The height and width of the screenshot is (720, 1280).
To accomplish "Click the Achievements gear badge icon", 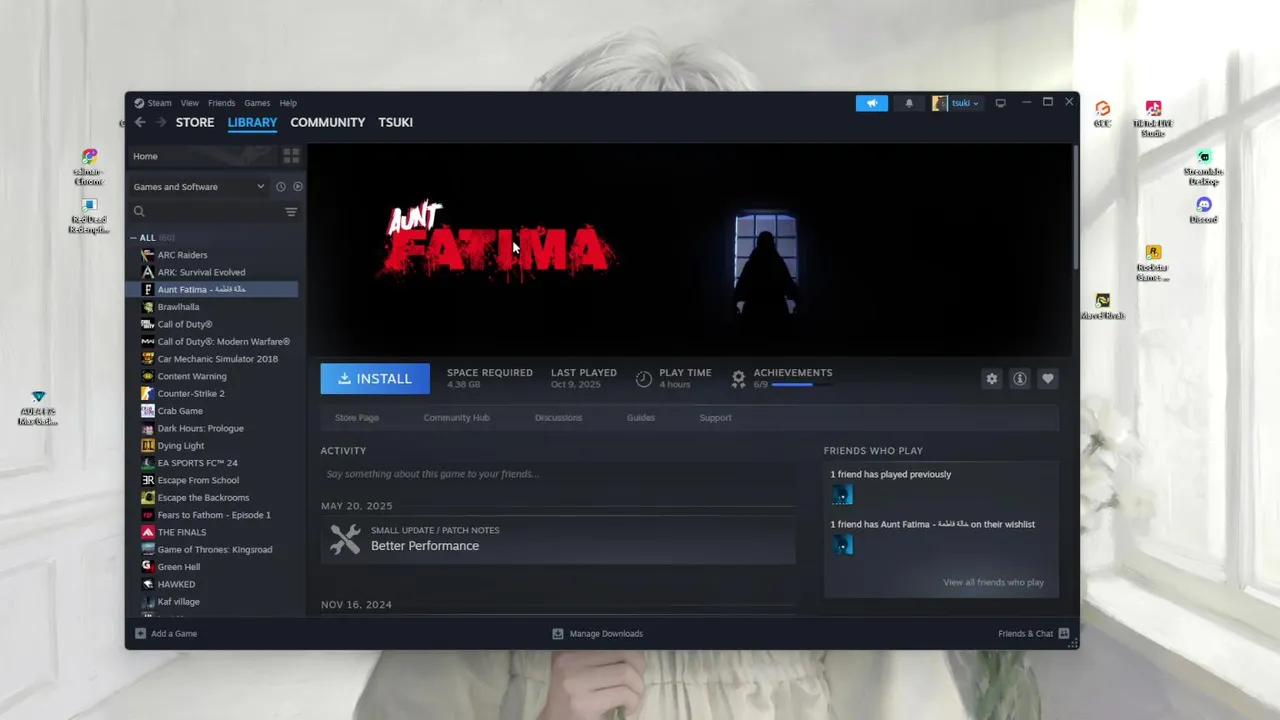I will [738, 379].
